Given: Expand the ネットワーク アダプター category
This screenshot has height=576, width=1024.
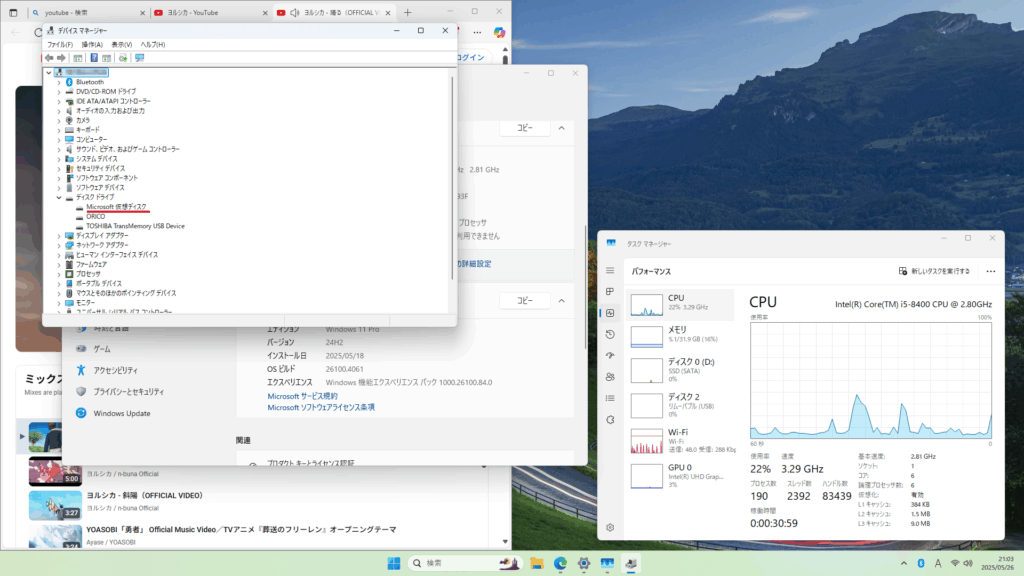Looking at the screenshot, I should [59, 245].
